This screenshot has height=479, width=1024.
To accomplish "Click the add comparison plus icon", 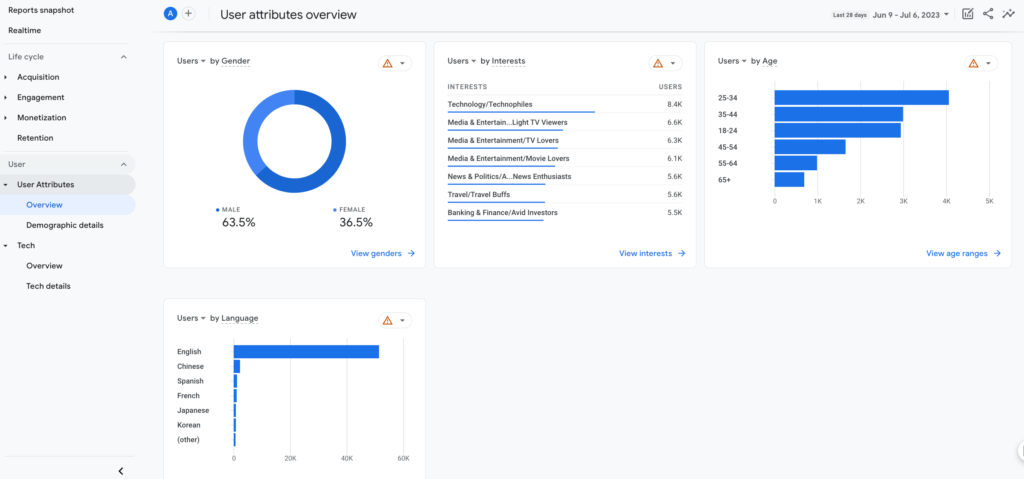I will click(x=189, y=14).
